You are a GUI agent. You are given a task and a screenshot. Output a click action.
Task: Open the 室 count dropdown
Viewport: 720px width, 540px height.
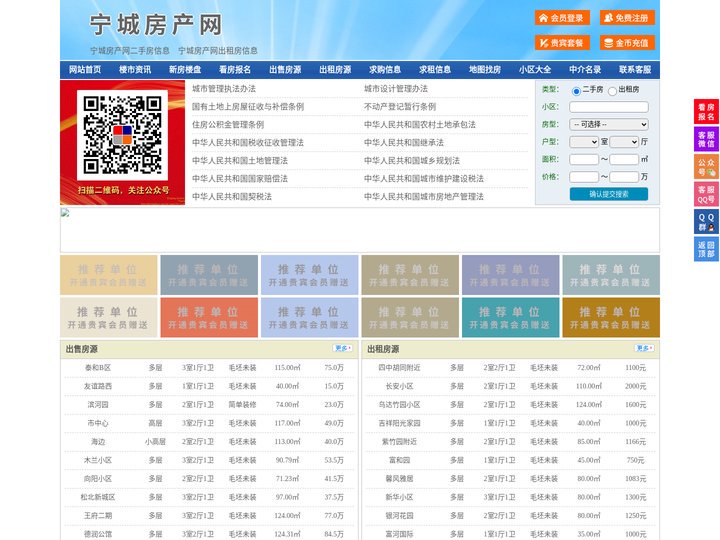click(584, 142)
